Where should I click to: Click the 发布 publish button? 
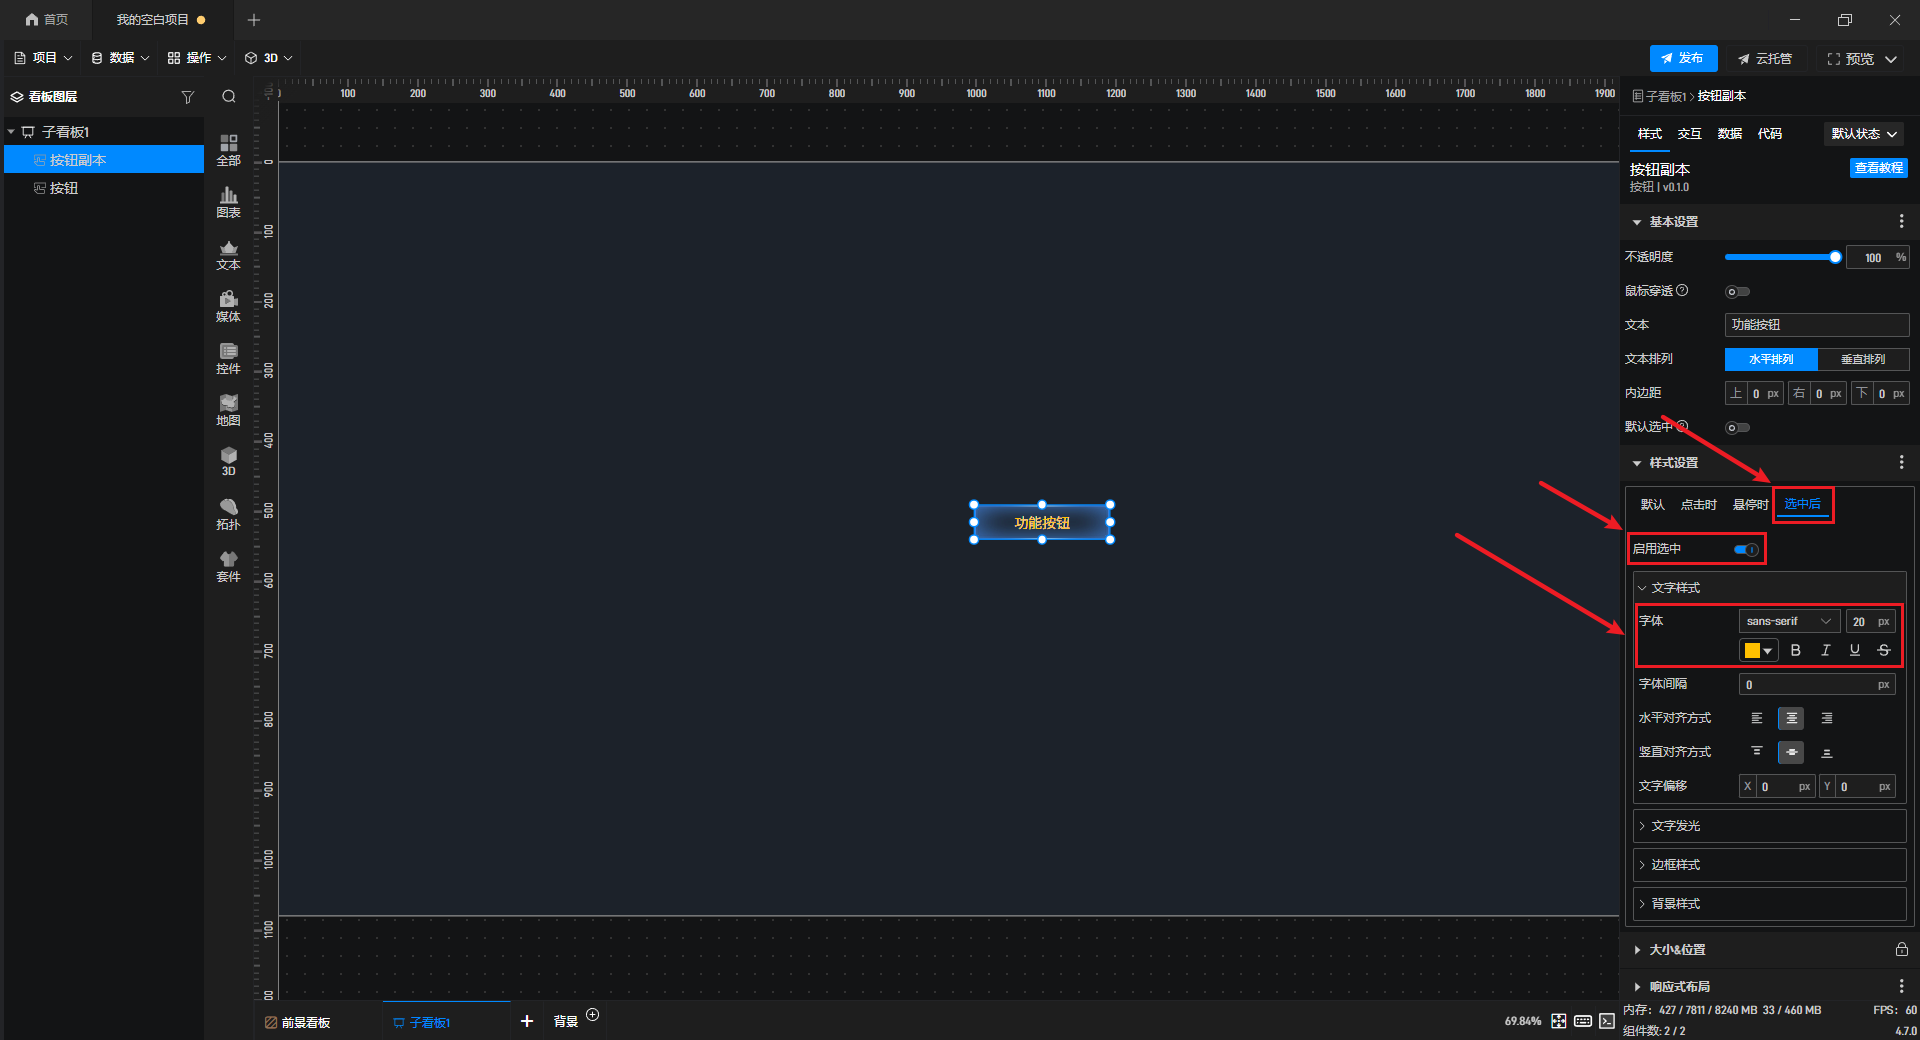coord(1683,59)
